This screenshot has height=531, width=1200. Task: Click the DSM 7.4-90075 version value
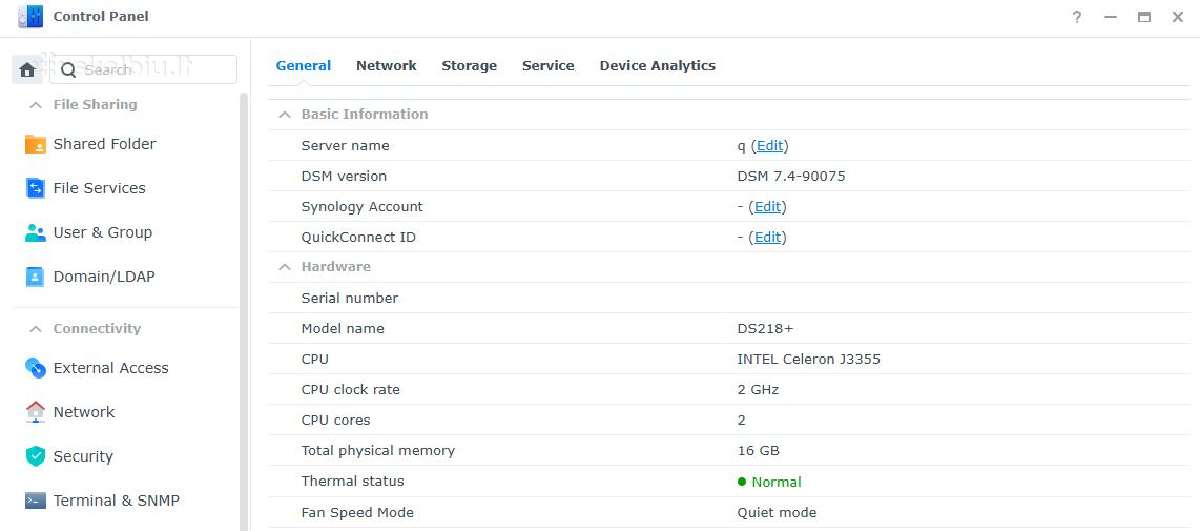(791, 176)
